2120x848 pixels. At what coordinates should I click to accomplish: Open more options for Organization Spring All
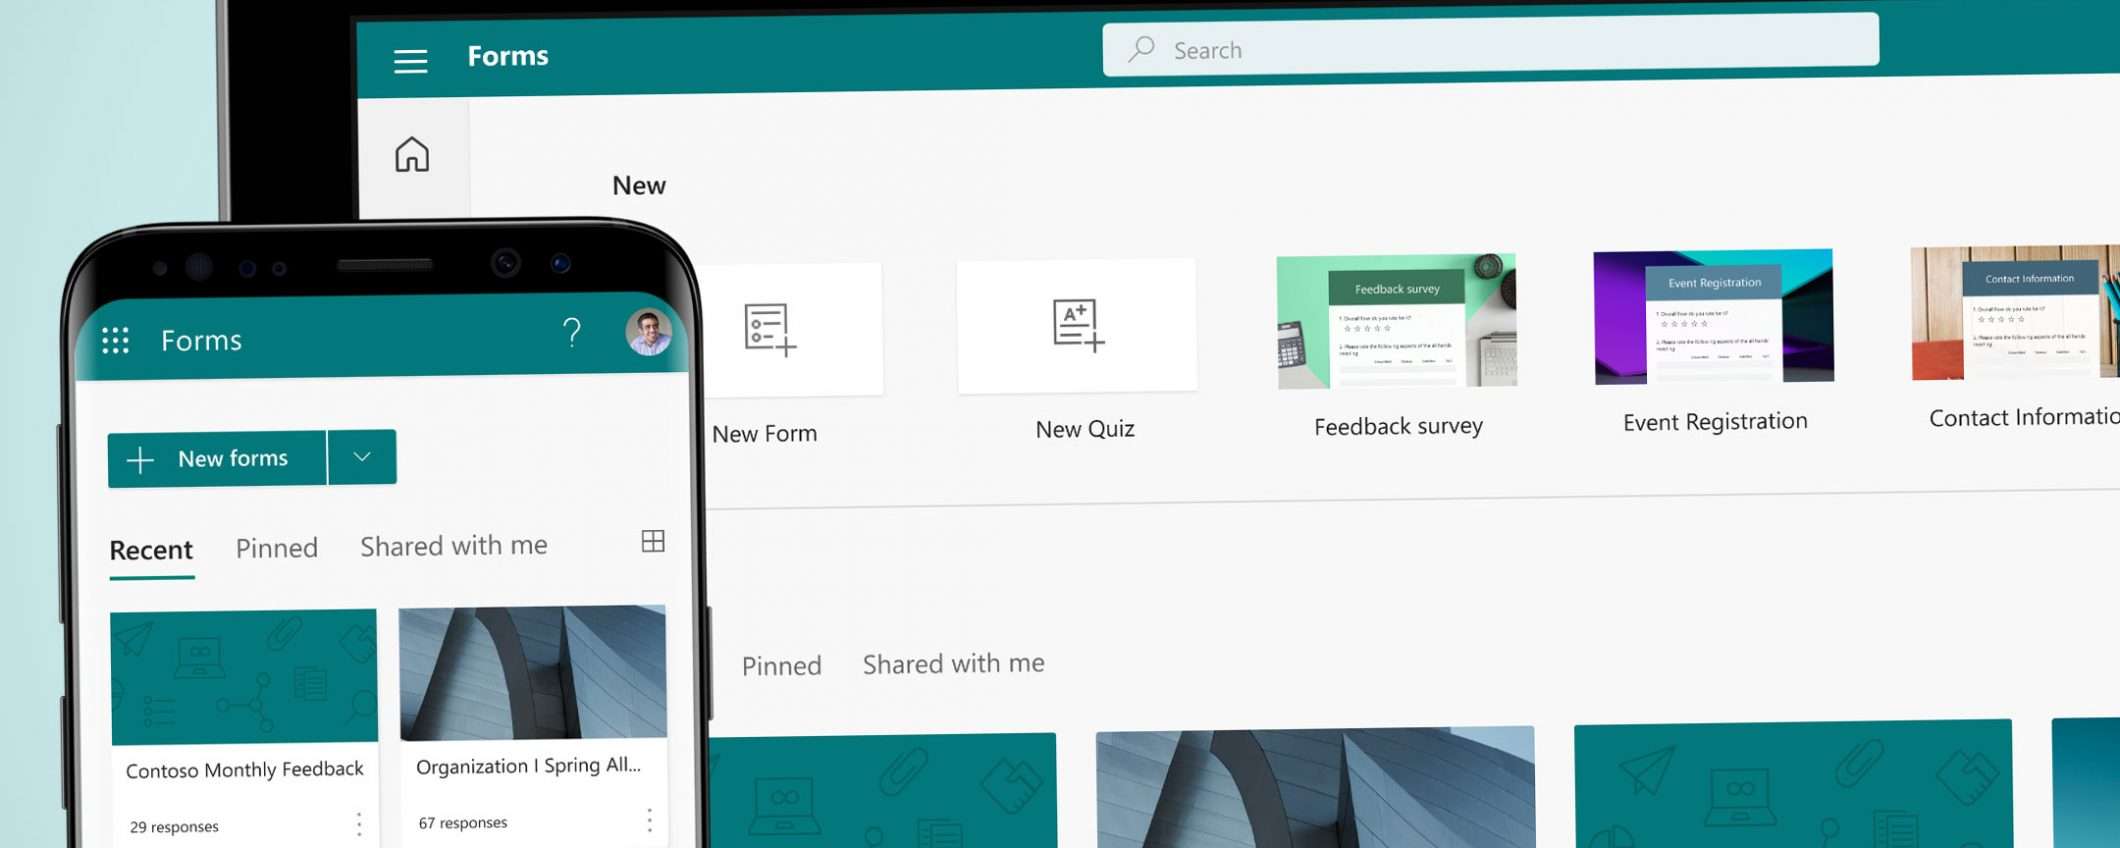tap(649, 820)
